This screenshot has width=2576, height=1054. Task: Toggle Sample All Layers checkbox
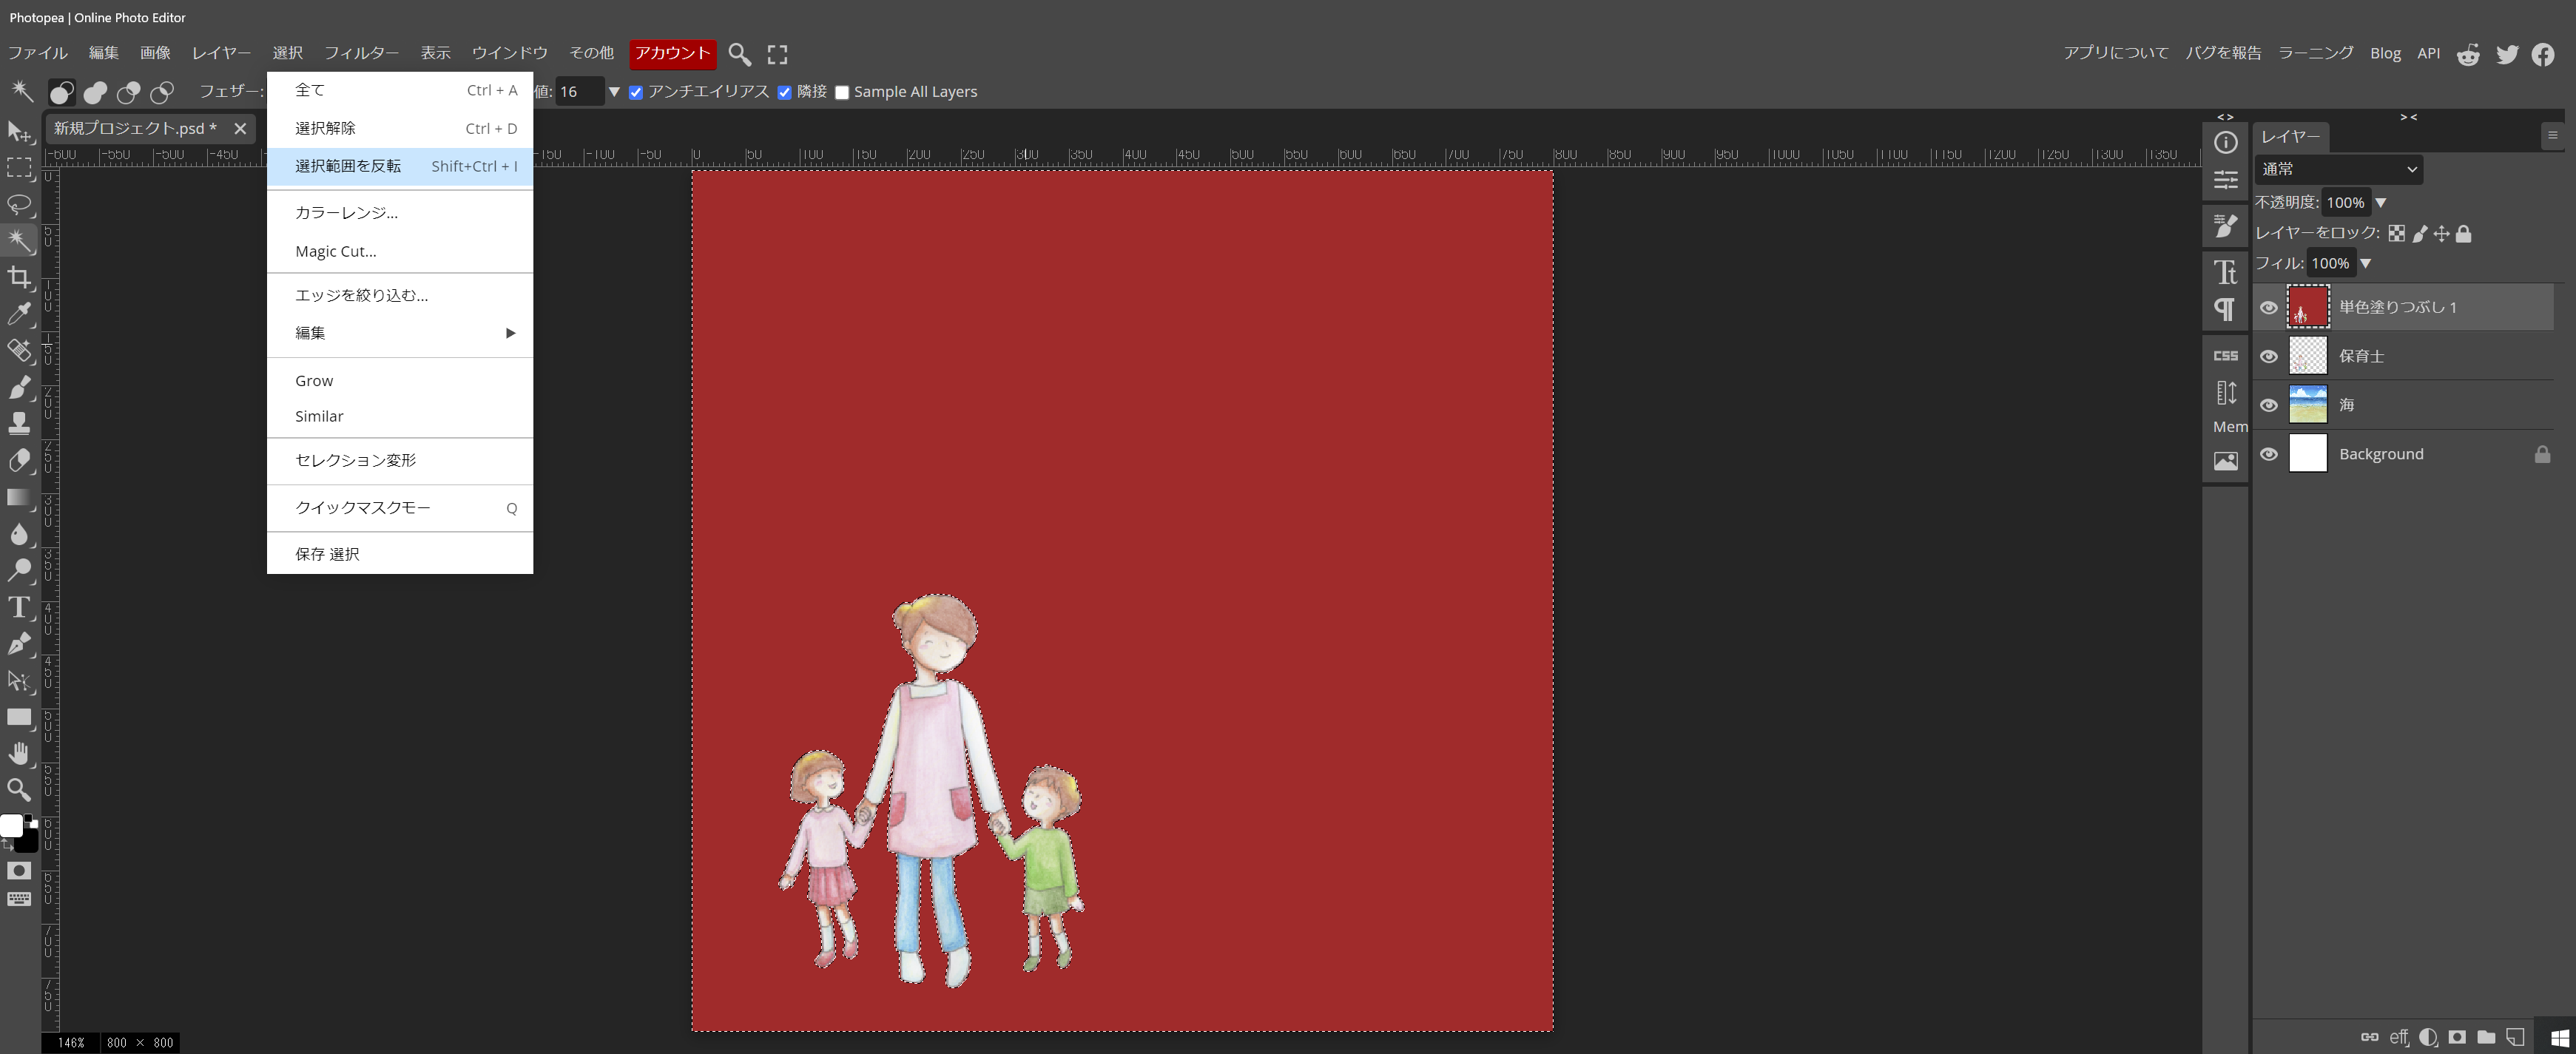point(842,92)
